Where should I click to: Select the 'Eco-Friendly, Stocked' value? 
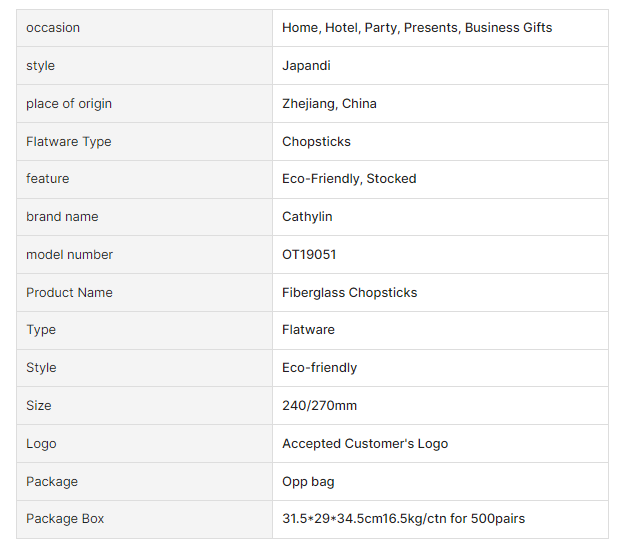pyautogui.click(x=349, y=179)
